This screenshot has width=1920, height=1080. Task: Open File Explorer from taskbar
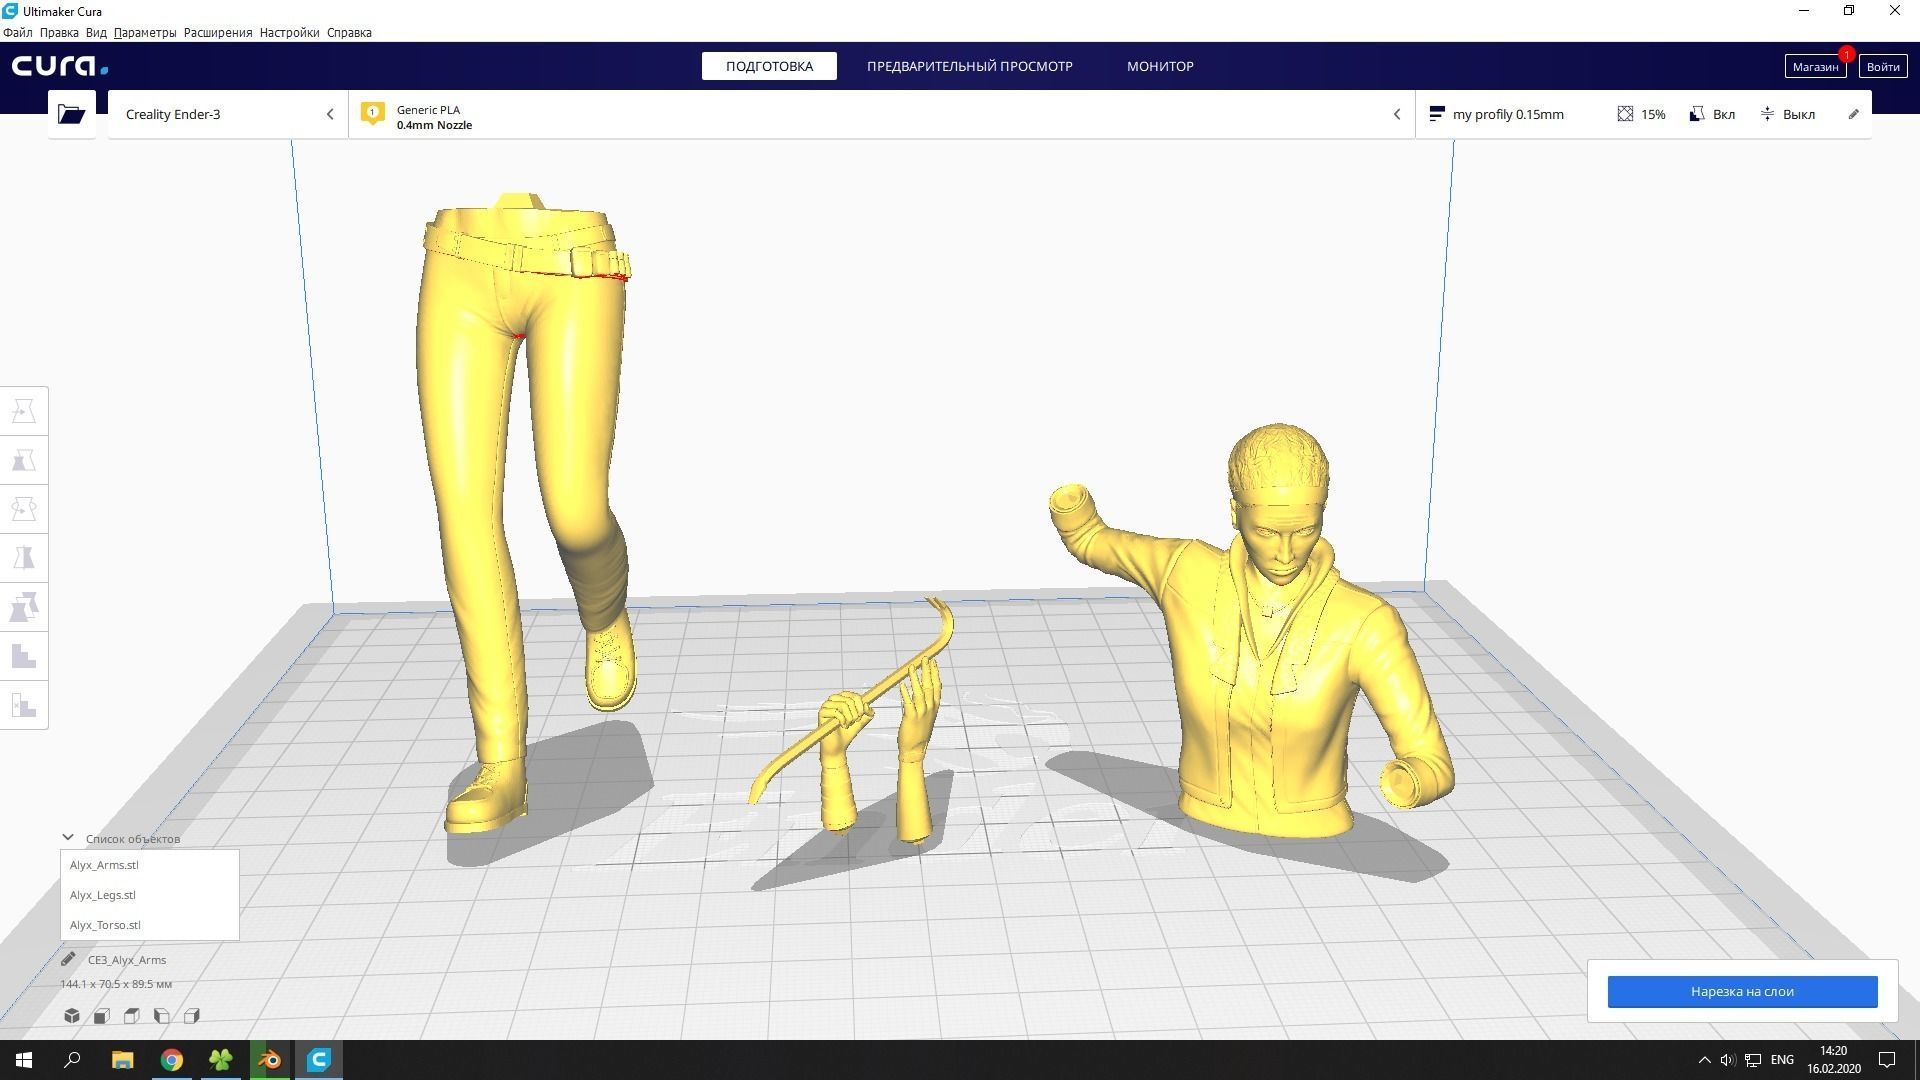(122, 1060)
